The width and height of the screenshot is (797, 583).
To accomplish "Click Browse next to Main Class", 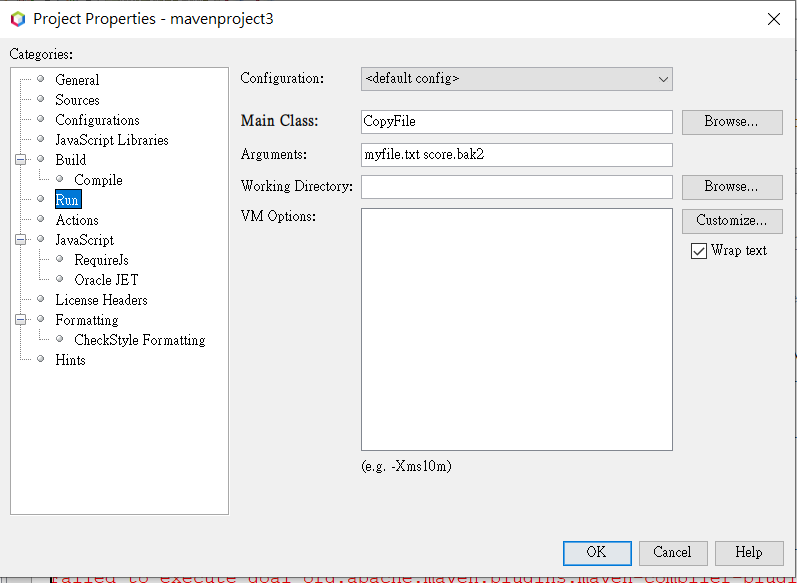I will [x=732, y=122].
